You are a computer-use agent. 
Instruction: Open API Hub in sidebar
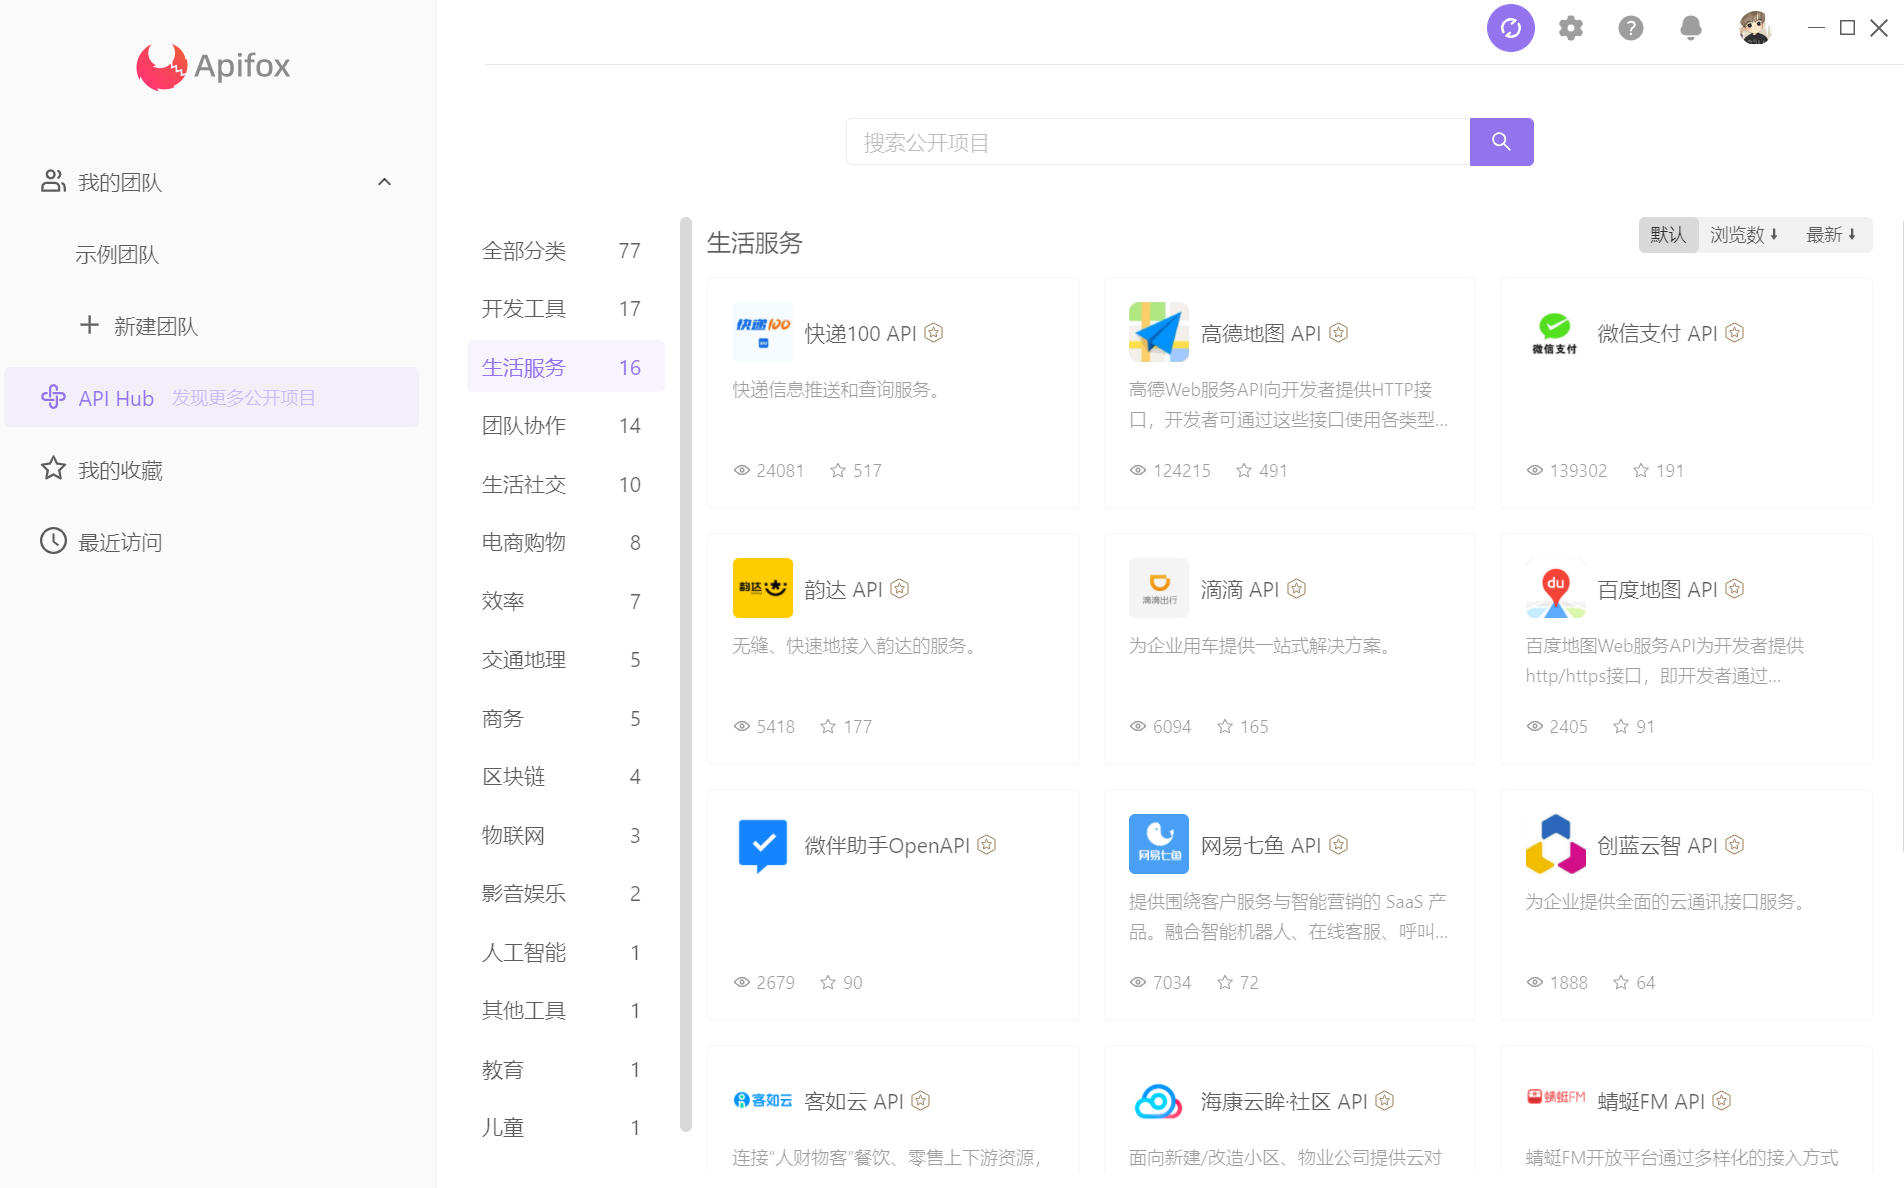coord(211,398)
